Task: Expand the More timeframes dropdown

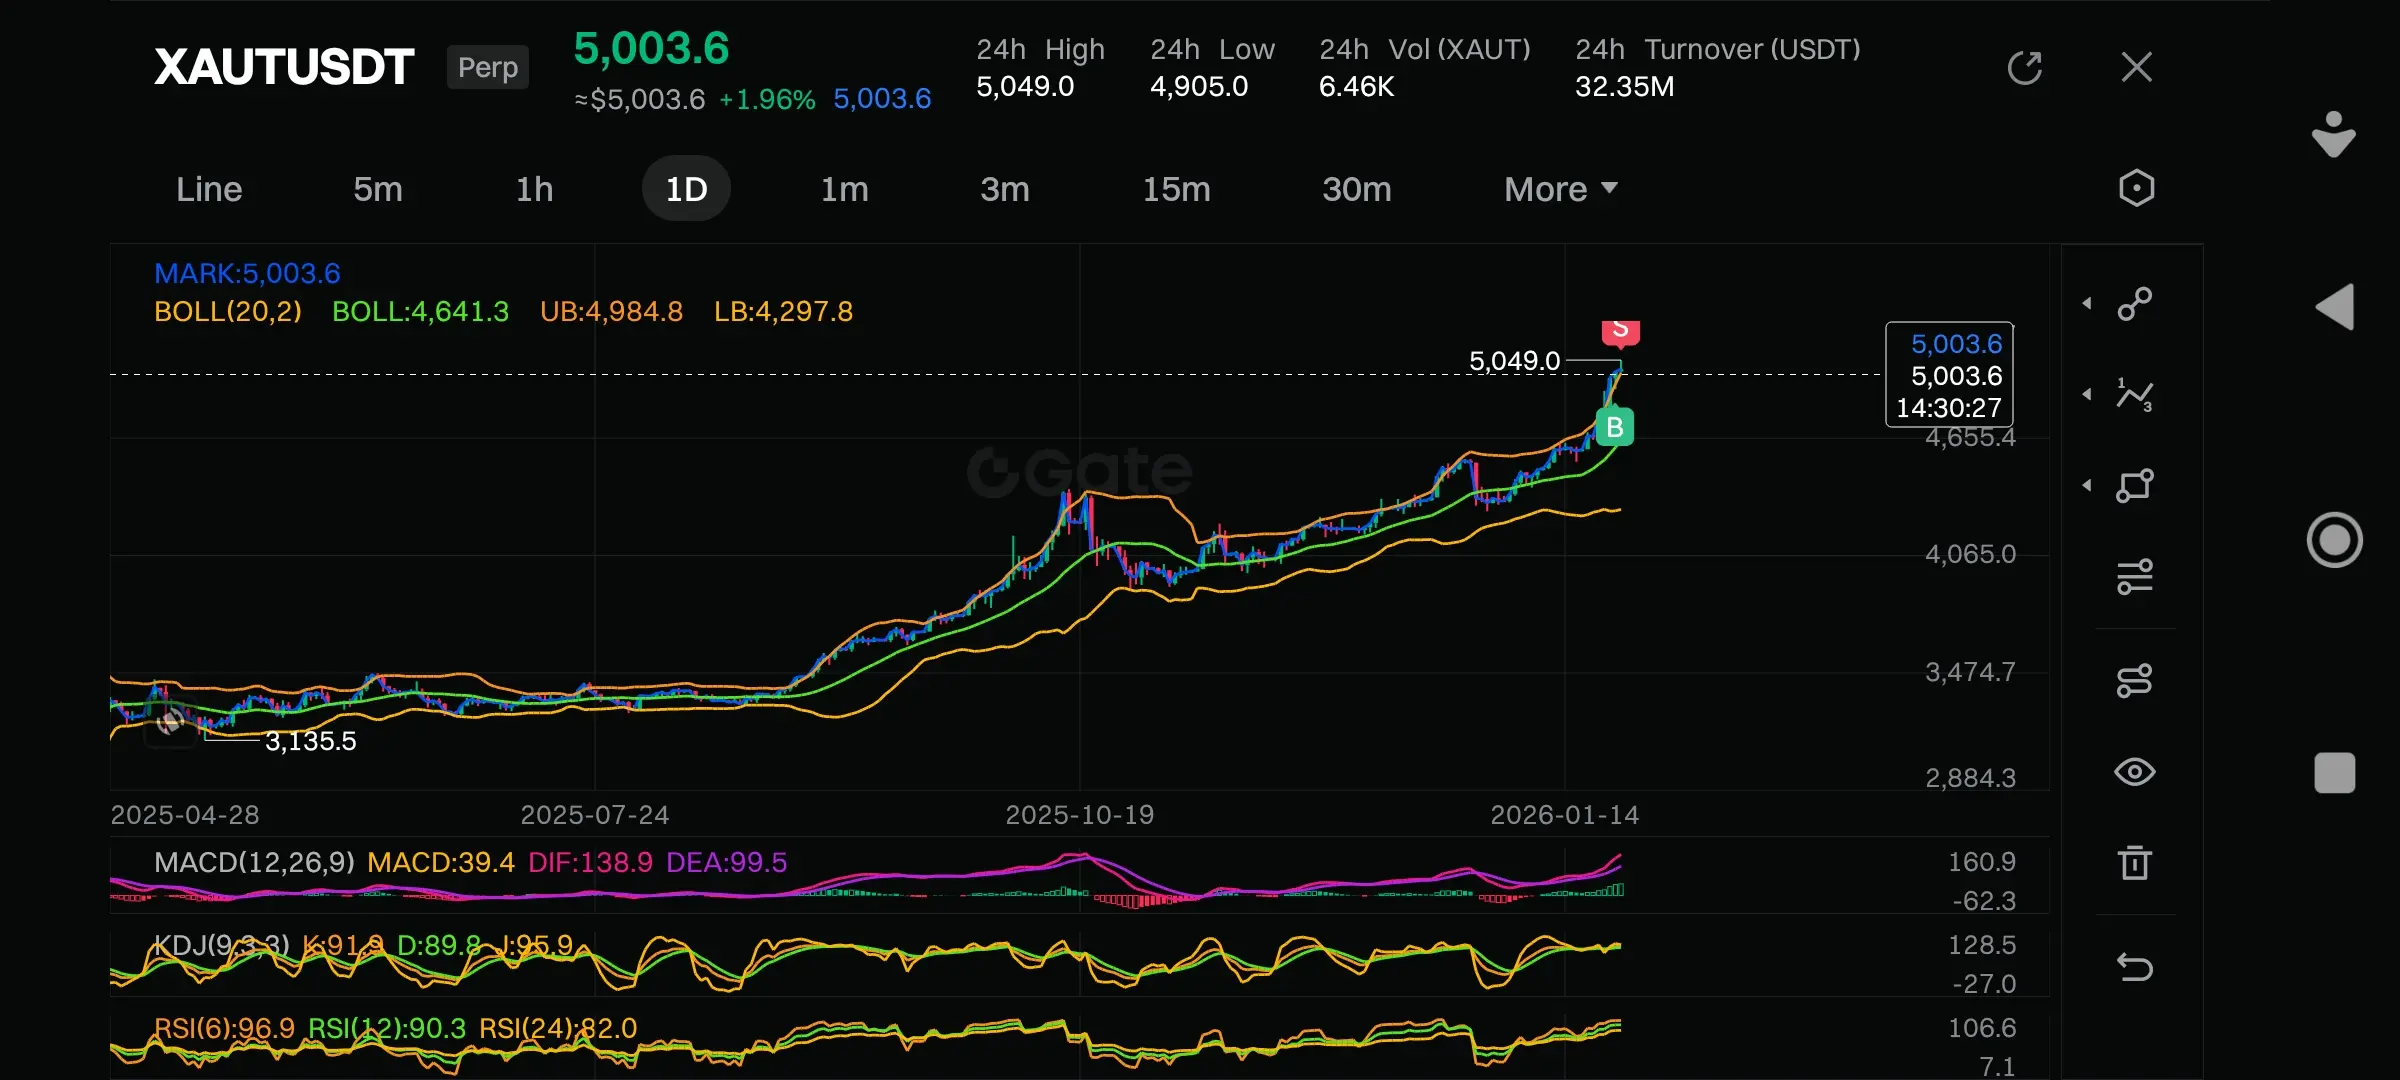Action: (1560, 189)
